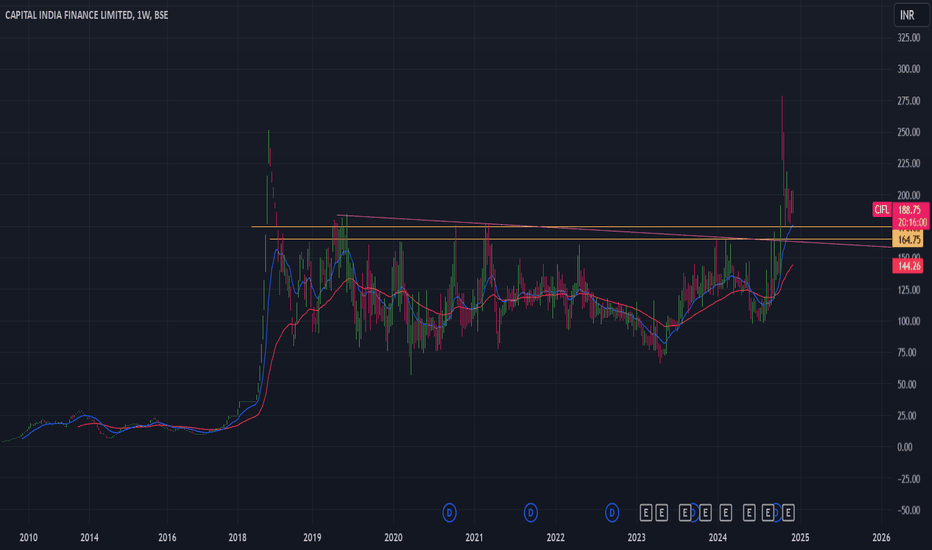The height and width of the screenshot is (550, 932).
Task: Click the CIFL symbol label
Action: pos(881,209)
